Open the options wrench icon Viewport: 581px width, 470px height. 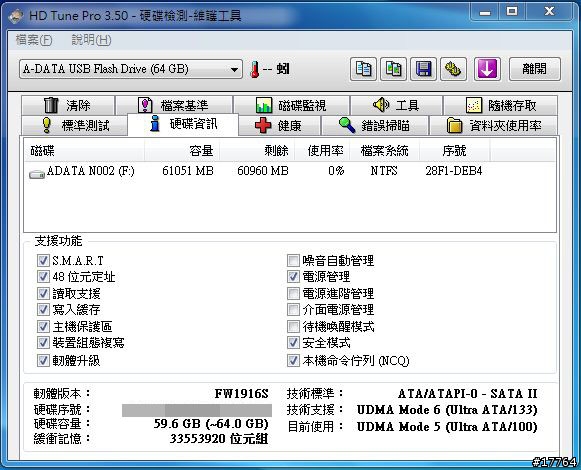(453, 69)
